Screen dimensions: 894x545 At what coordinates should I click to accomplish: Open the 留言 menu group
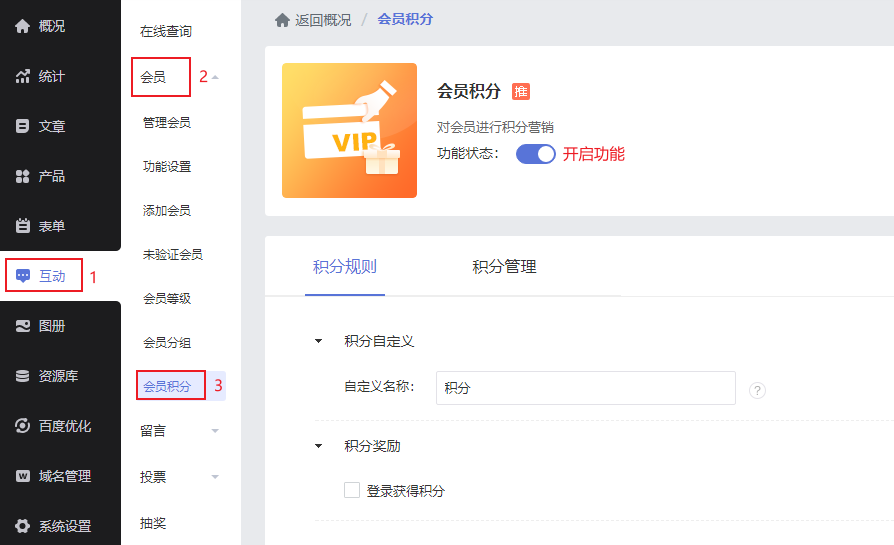coord(153,431)
